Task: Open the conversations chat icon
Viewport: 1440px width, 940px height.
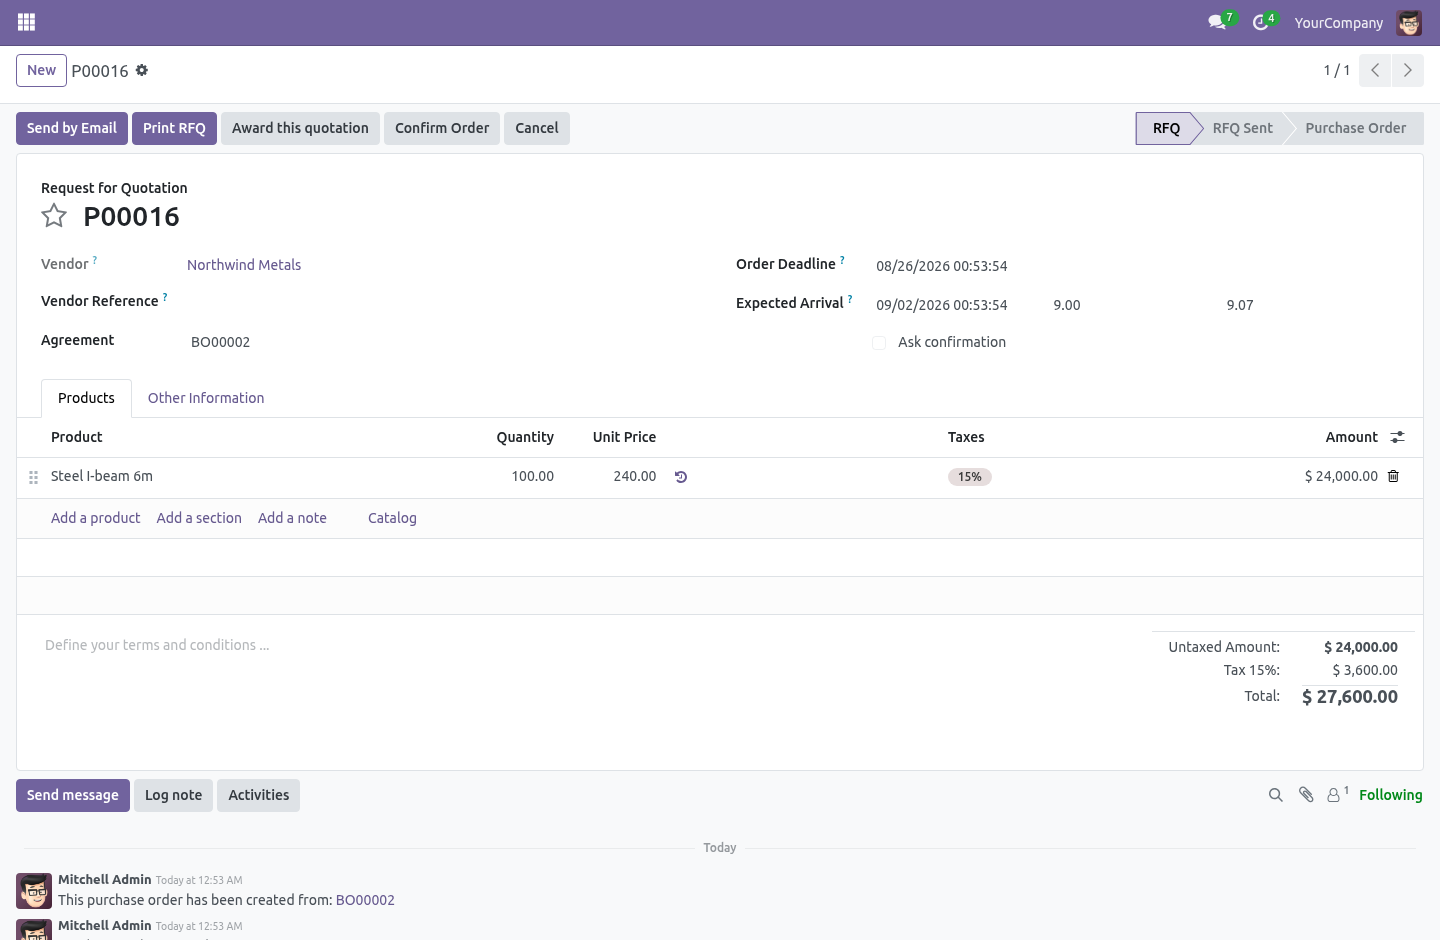Action: click(1218, 22)
